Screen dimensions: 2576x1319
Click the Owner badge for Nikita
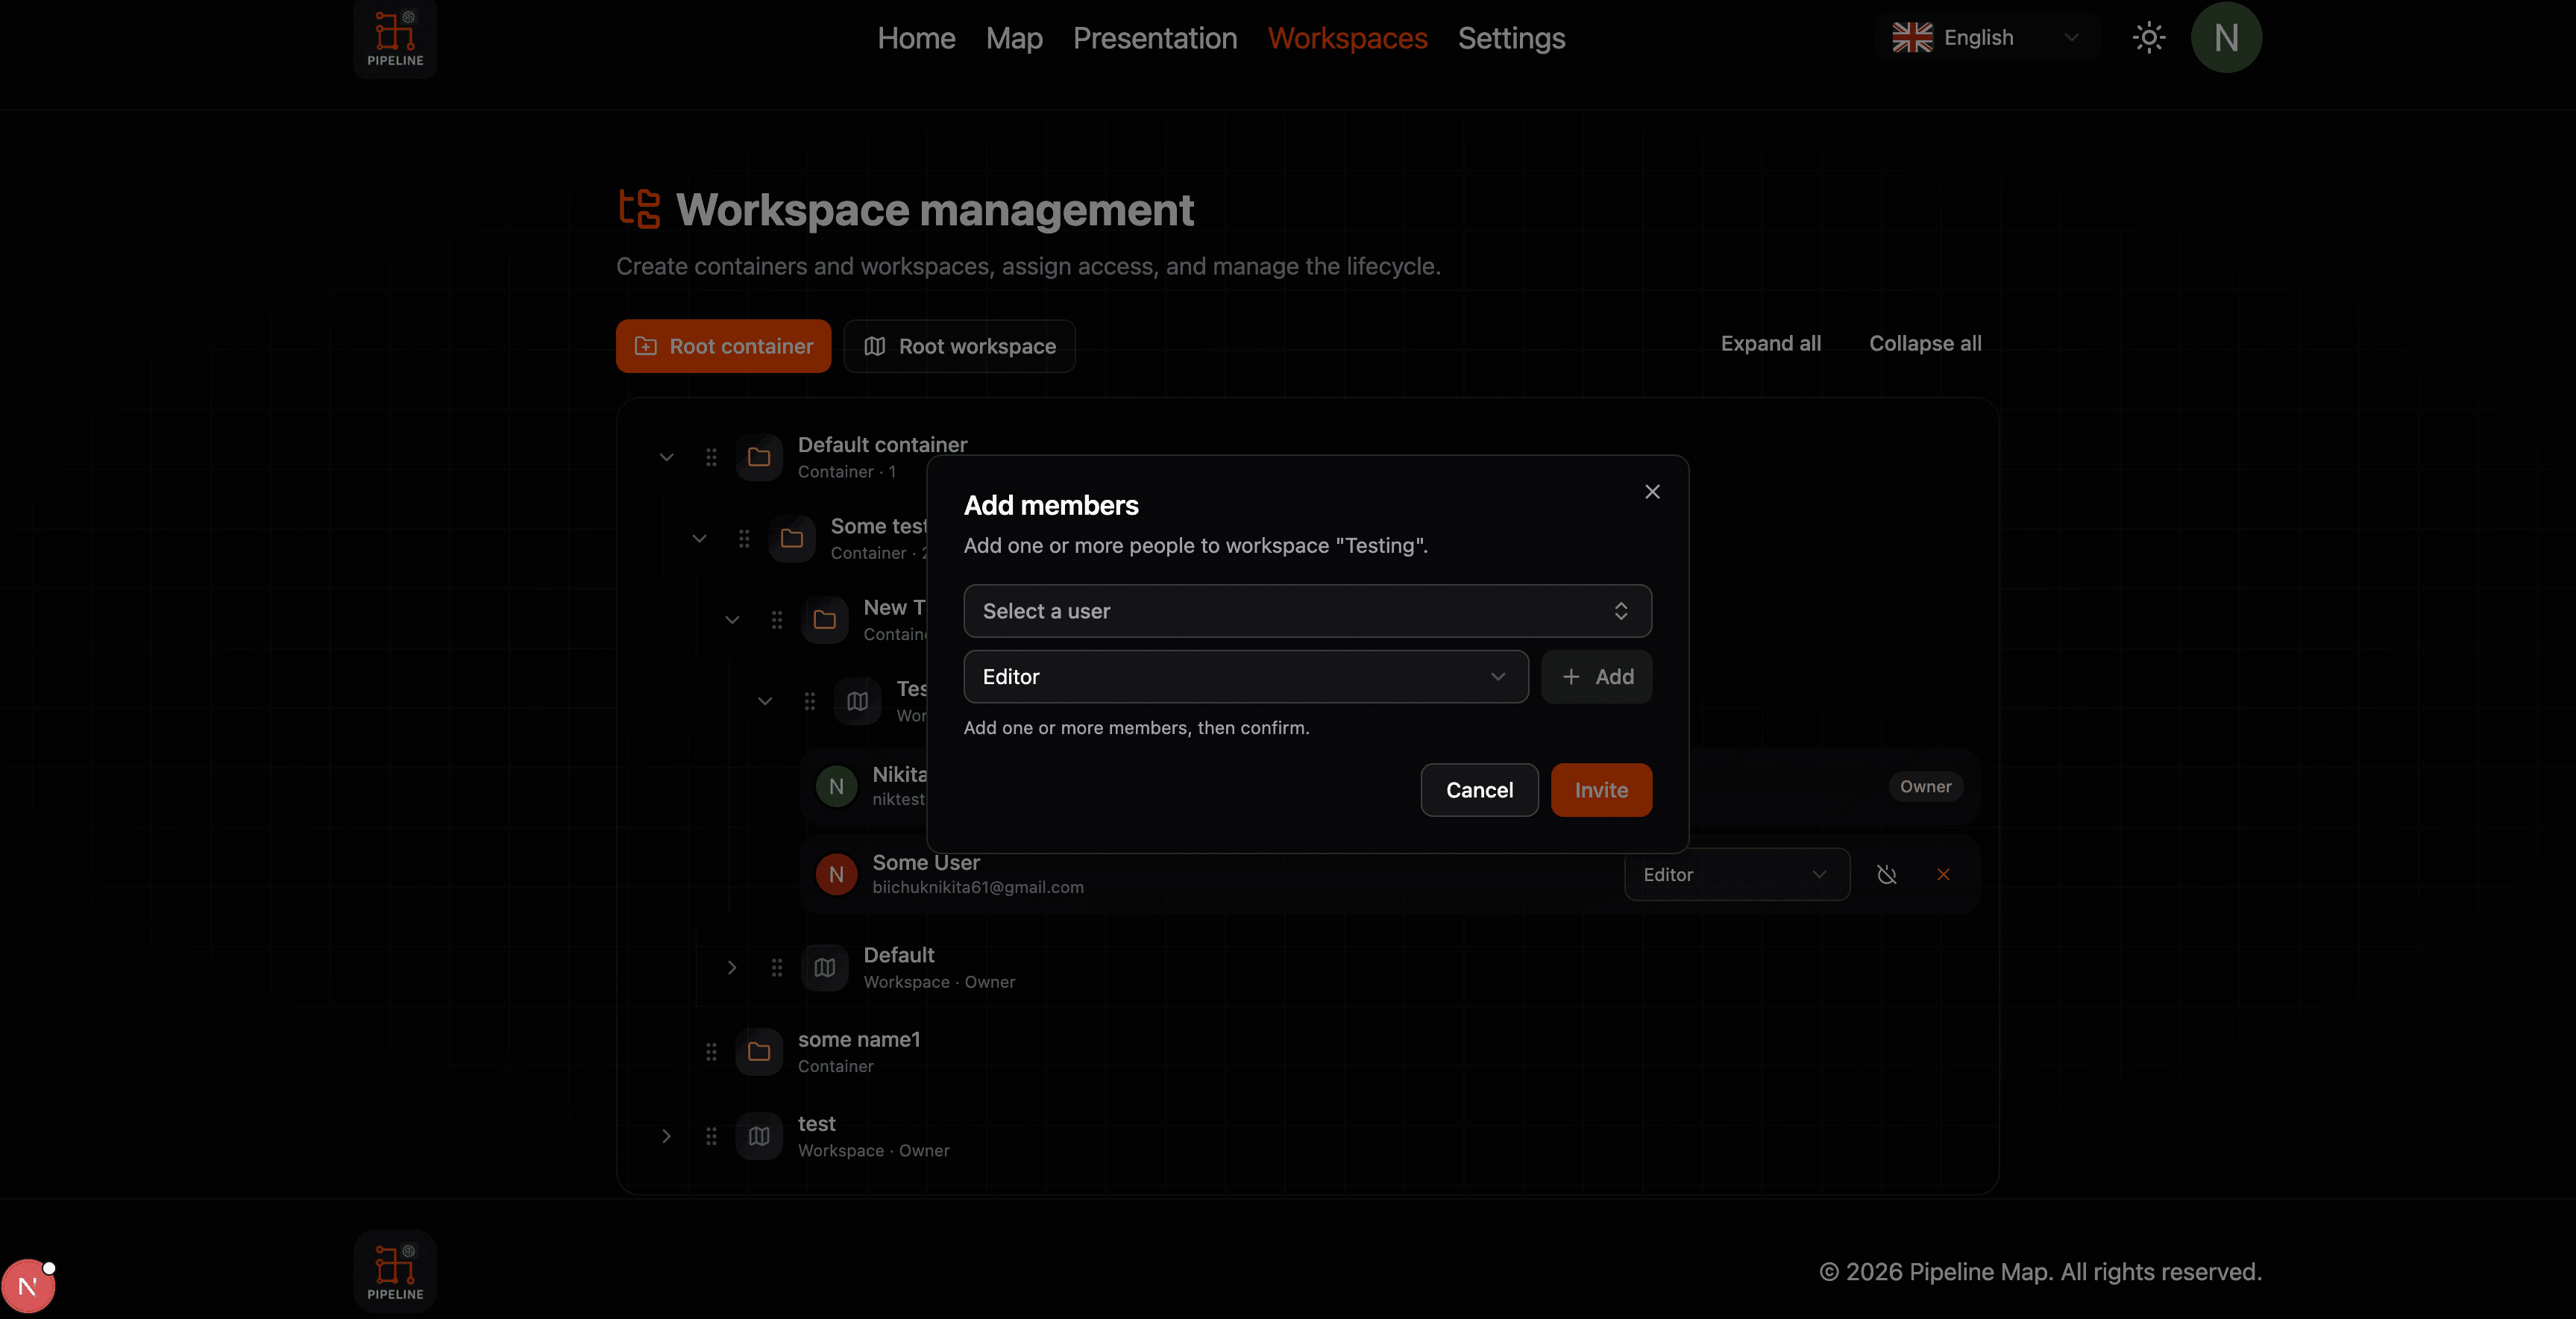click(1925, 786)
